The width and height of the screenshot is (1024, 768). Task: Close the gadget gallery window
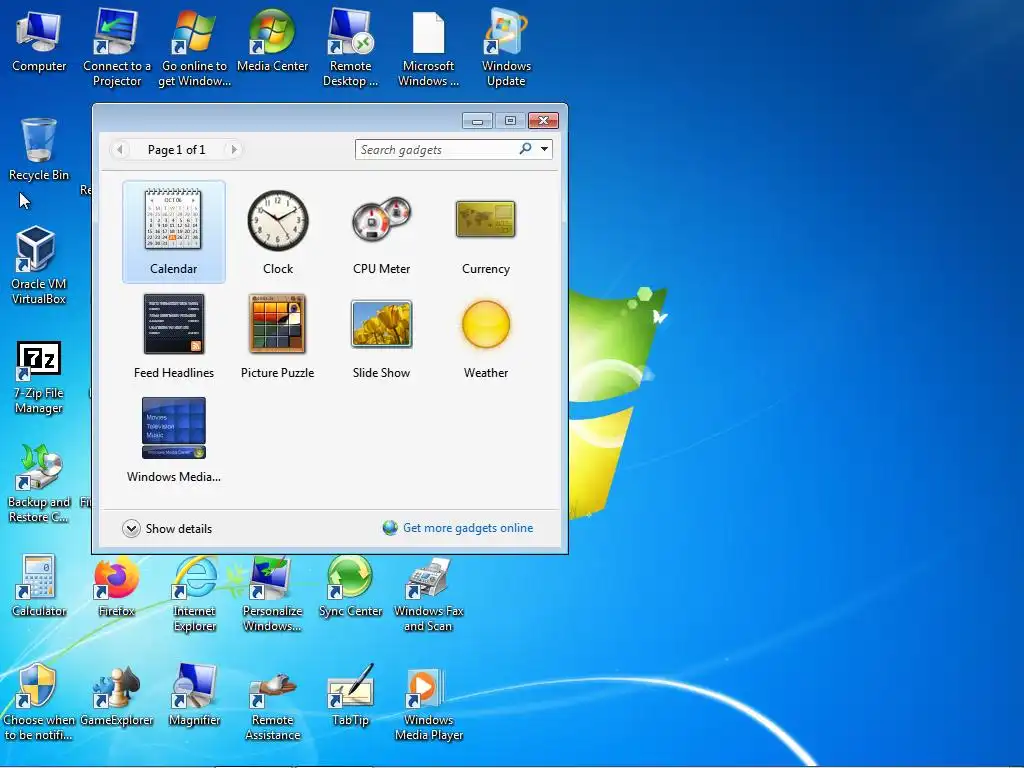click(543, 121)
